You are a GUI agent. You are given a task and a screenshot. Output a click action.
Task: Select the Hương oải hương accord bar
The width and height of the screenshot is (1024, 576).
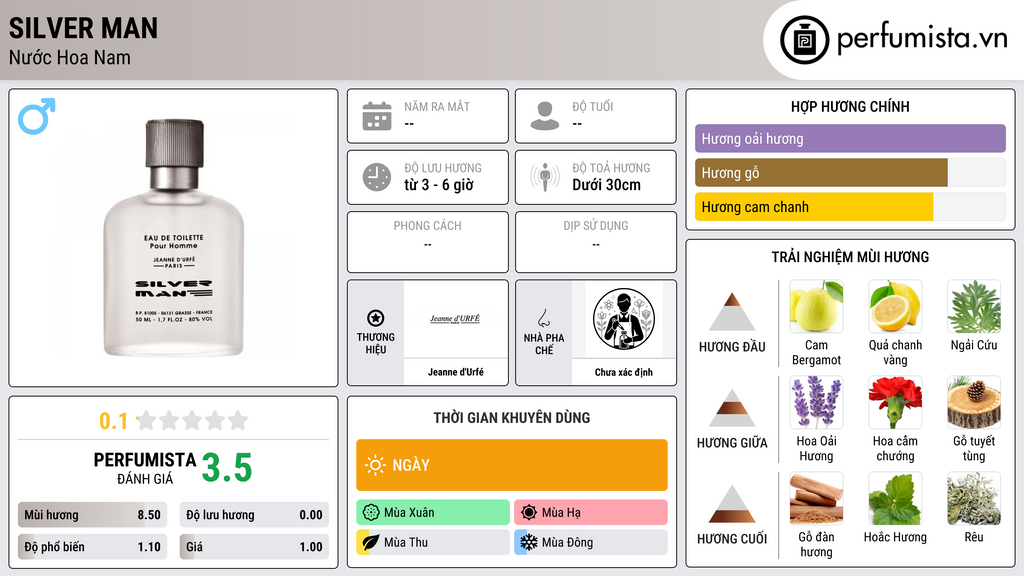pyautogui.click(x=850, y=138)
